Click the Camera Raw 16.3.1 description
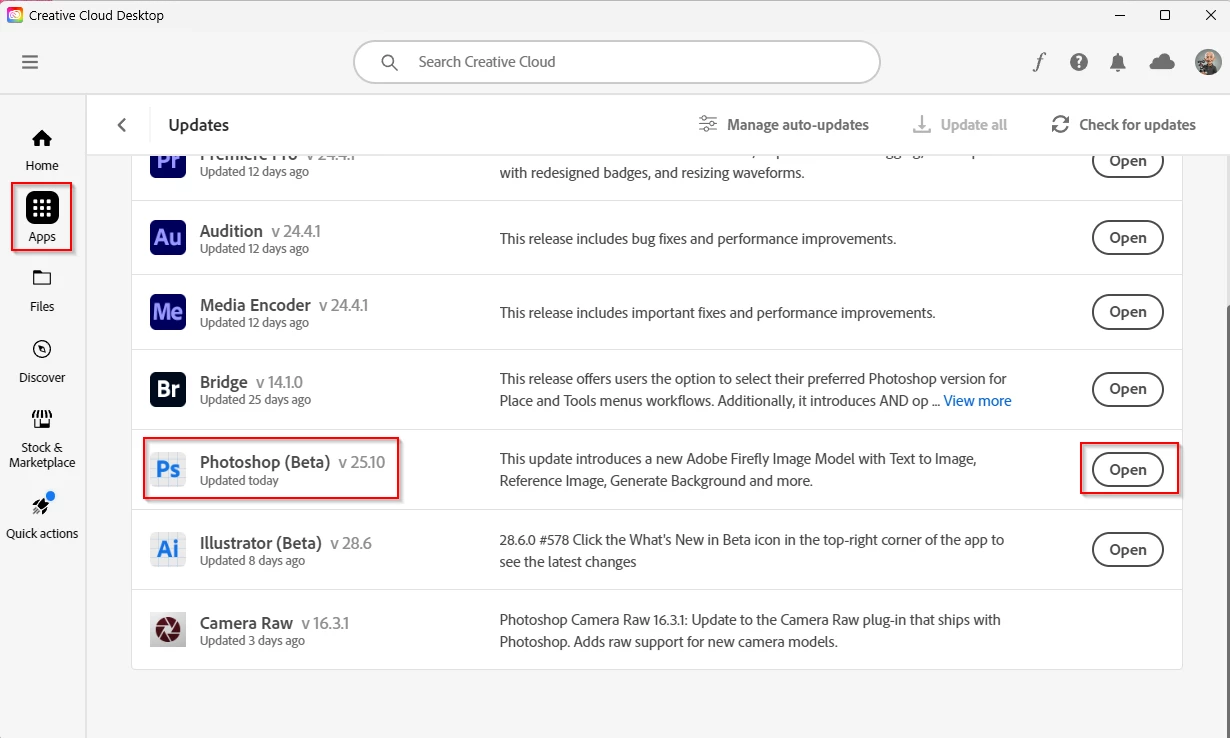 (x=750, y=631)
